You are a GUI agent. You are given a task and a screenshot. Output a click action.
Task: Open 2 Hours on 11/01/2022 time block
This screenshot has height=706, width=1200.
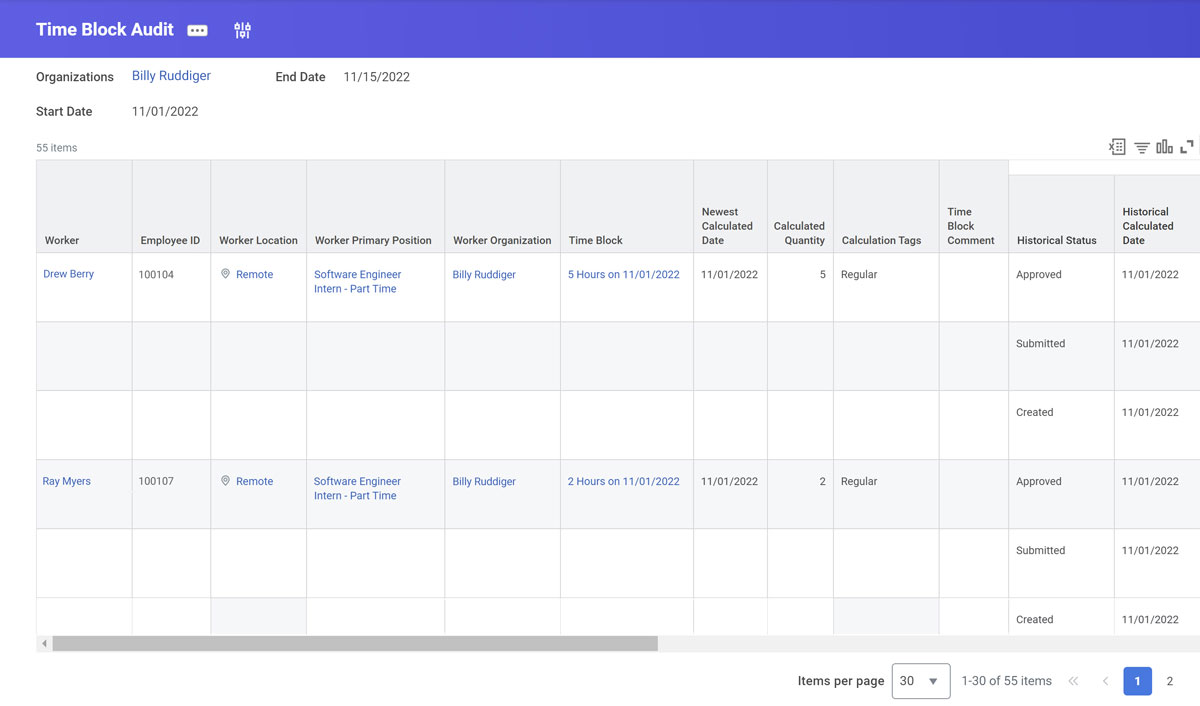(623, 481)
